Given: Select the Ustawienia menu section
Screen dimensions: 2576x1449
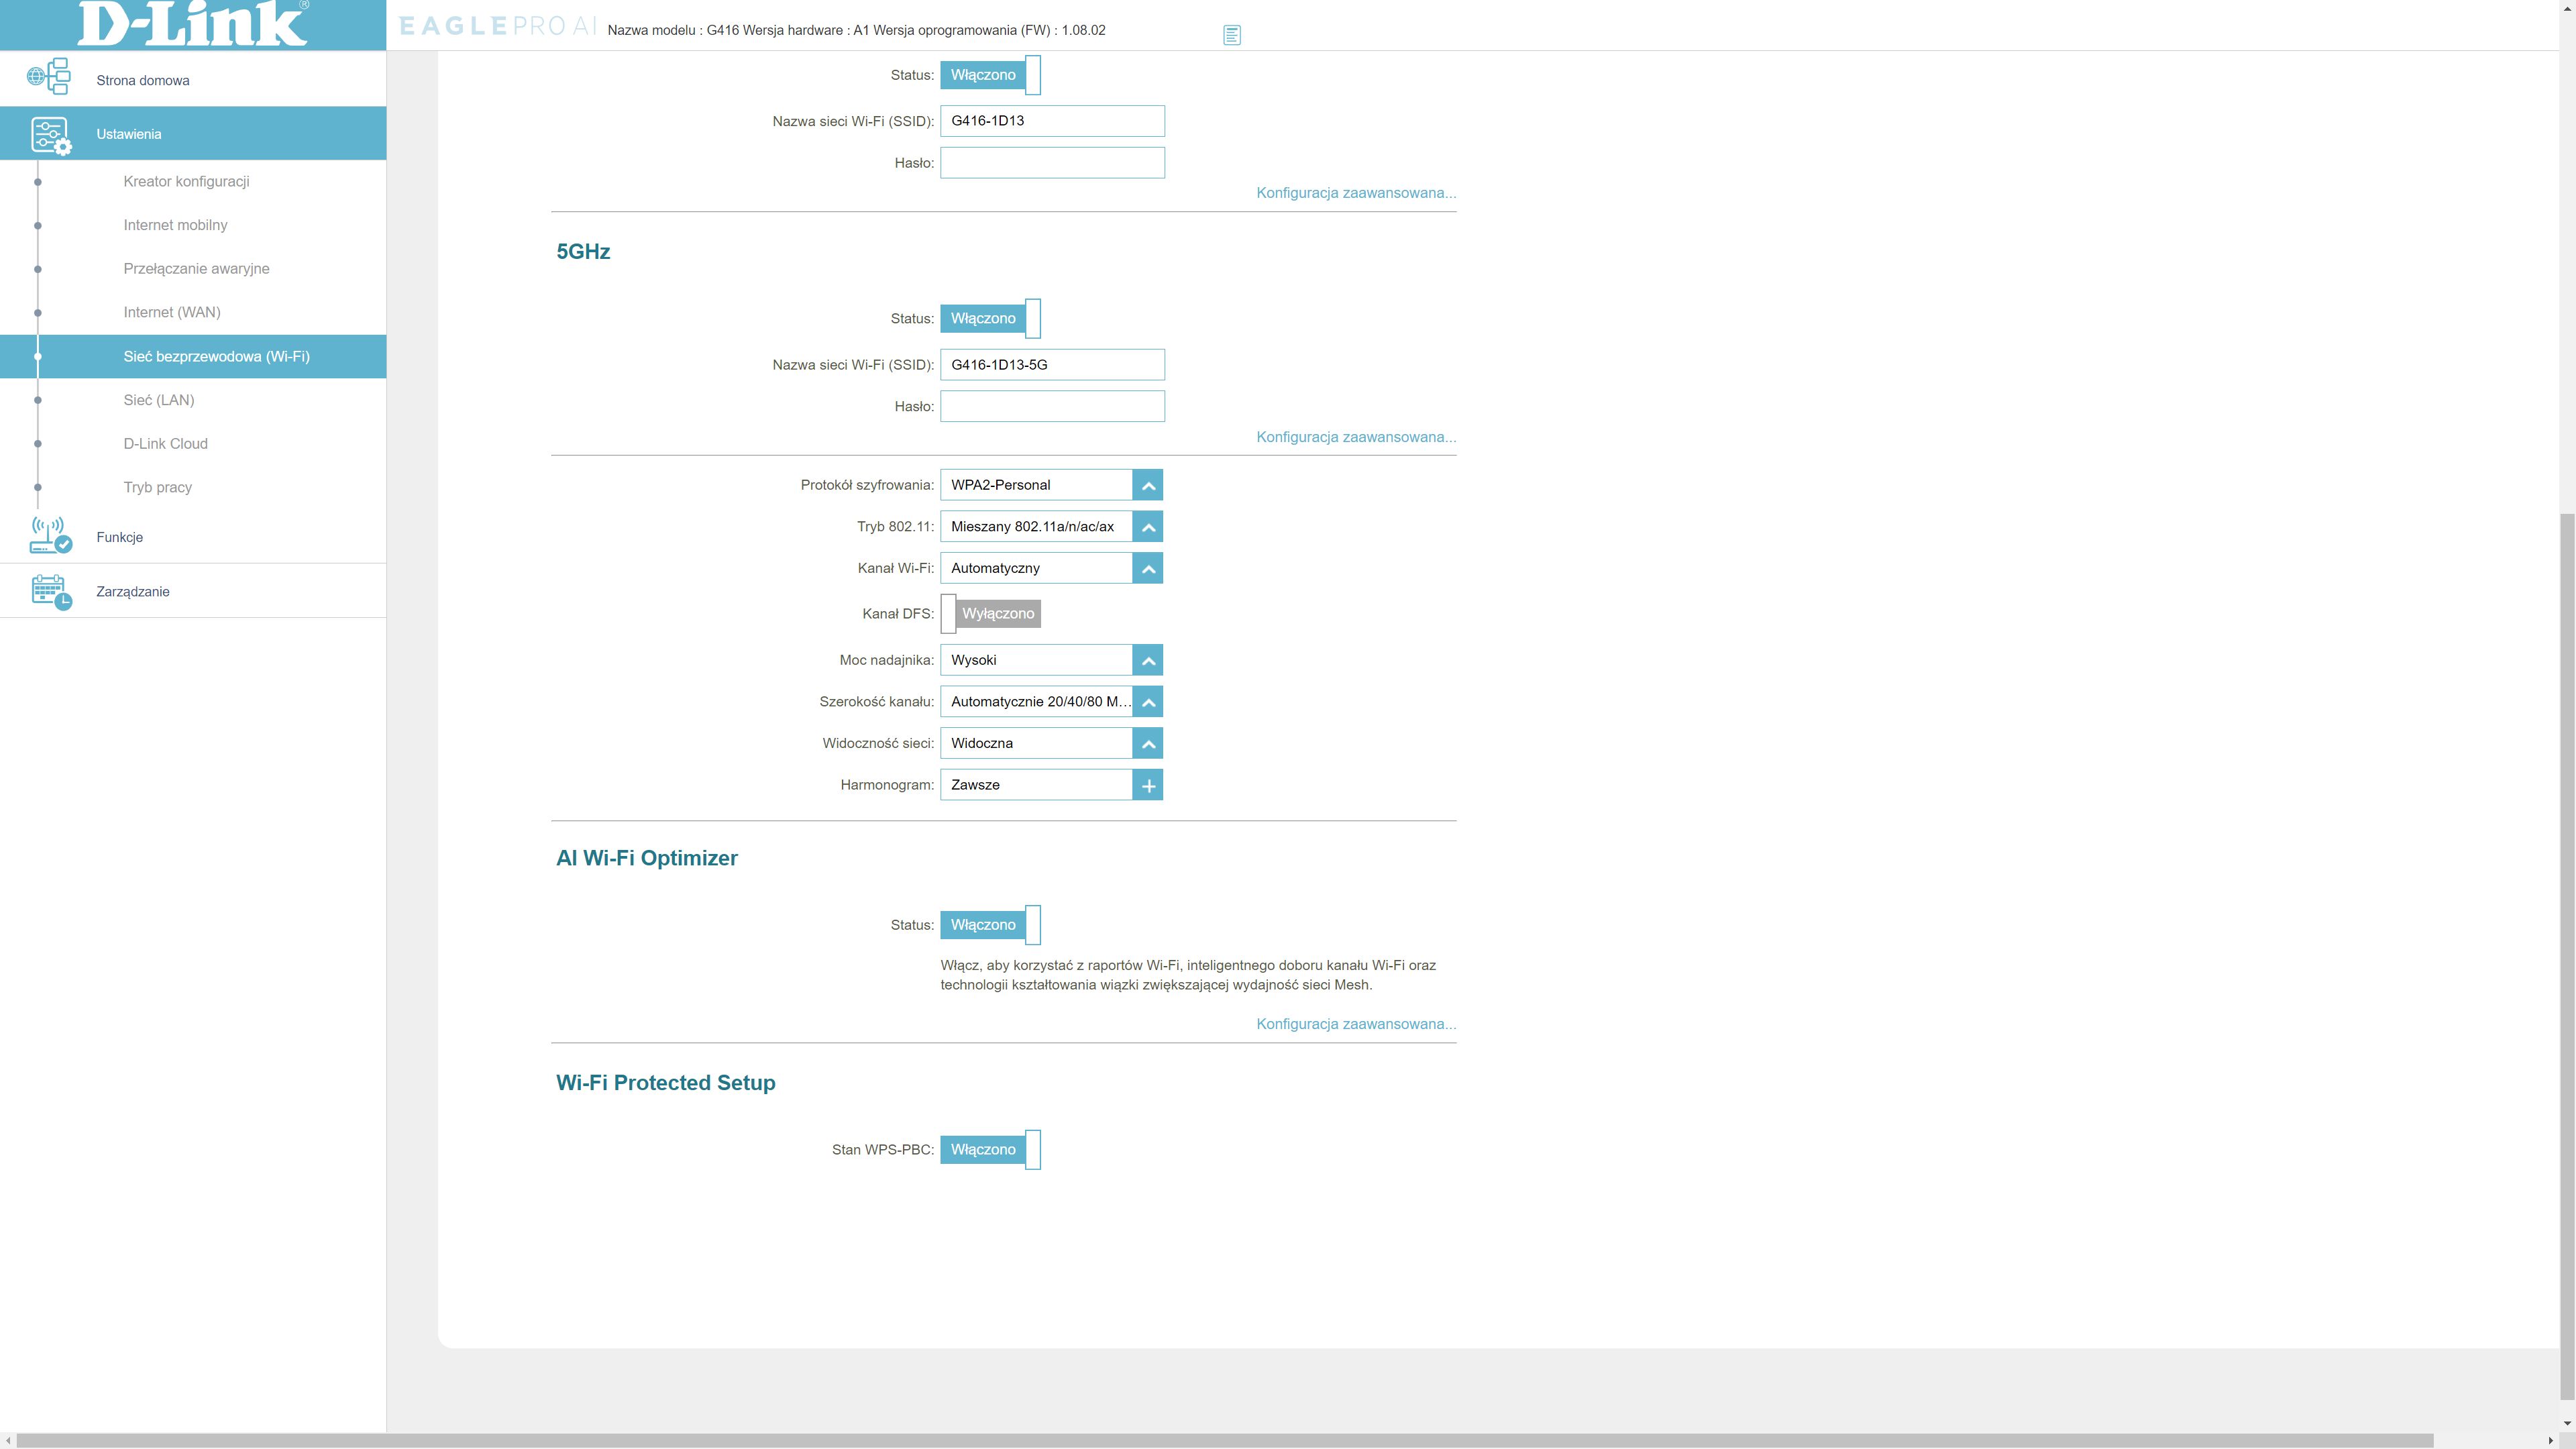Looking at the screenshot, I should pyautogui.click(x=193, y=133).
